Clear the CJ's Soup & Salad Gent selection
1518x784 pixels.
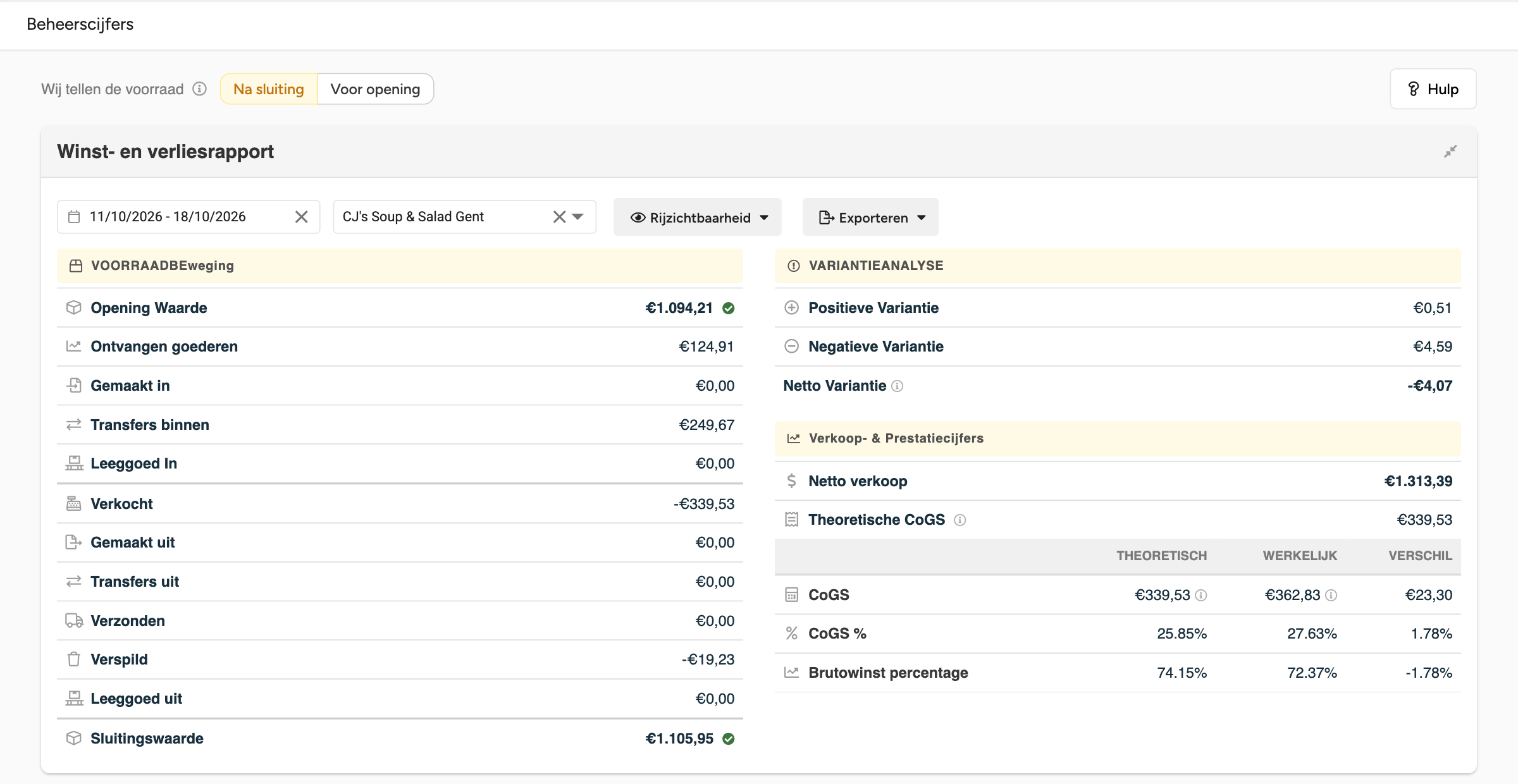(559, 217)
